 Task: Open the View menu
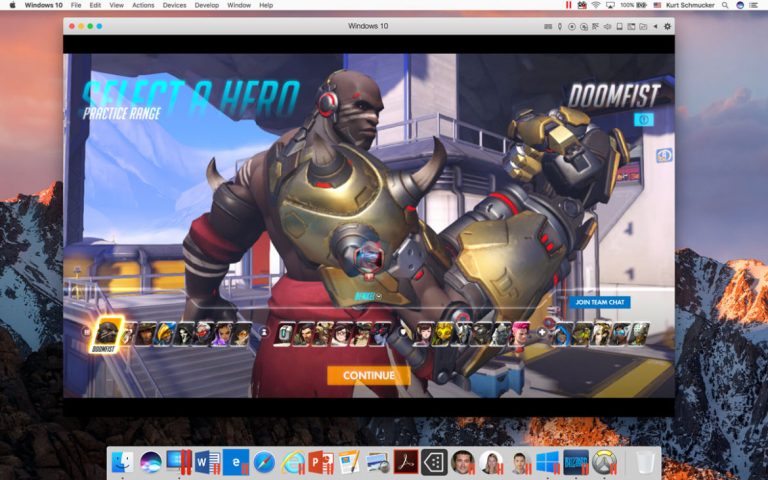116,5
